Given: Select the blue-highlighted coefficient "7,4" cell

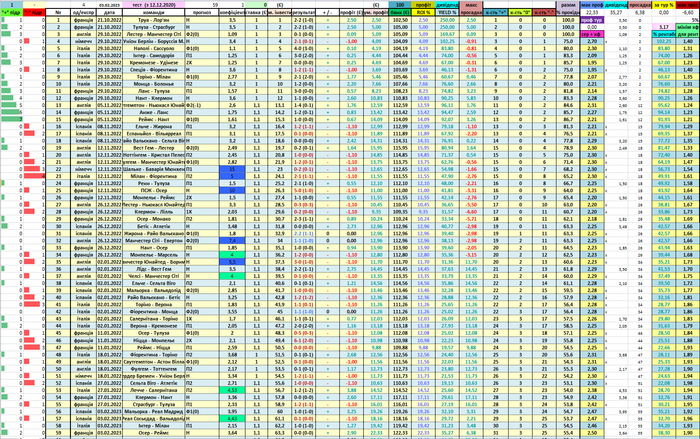Looking at the screenshot, I should [232, 241].
